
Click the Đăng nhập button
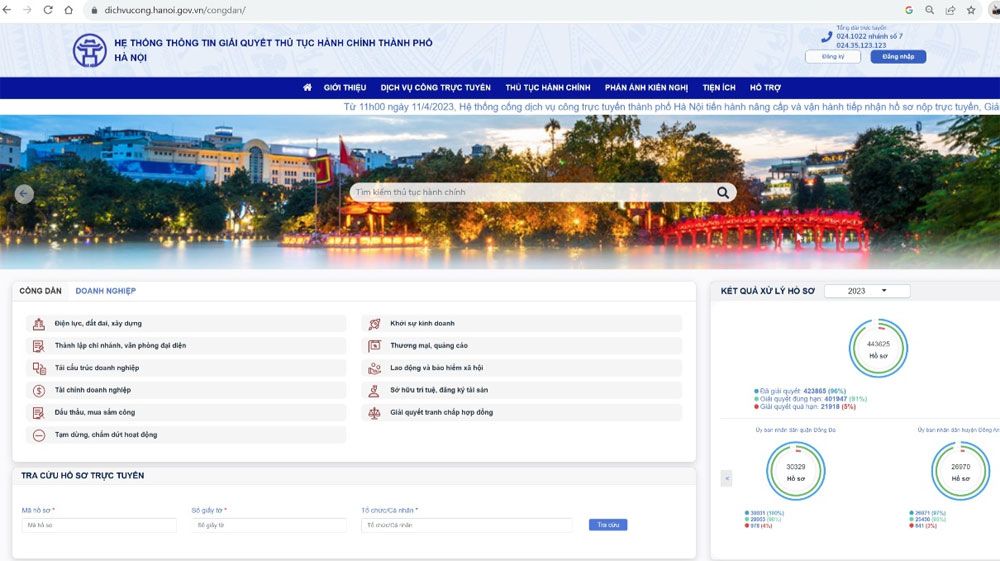point(898,57)
